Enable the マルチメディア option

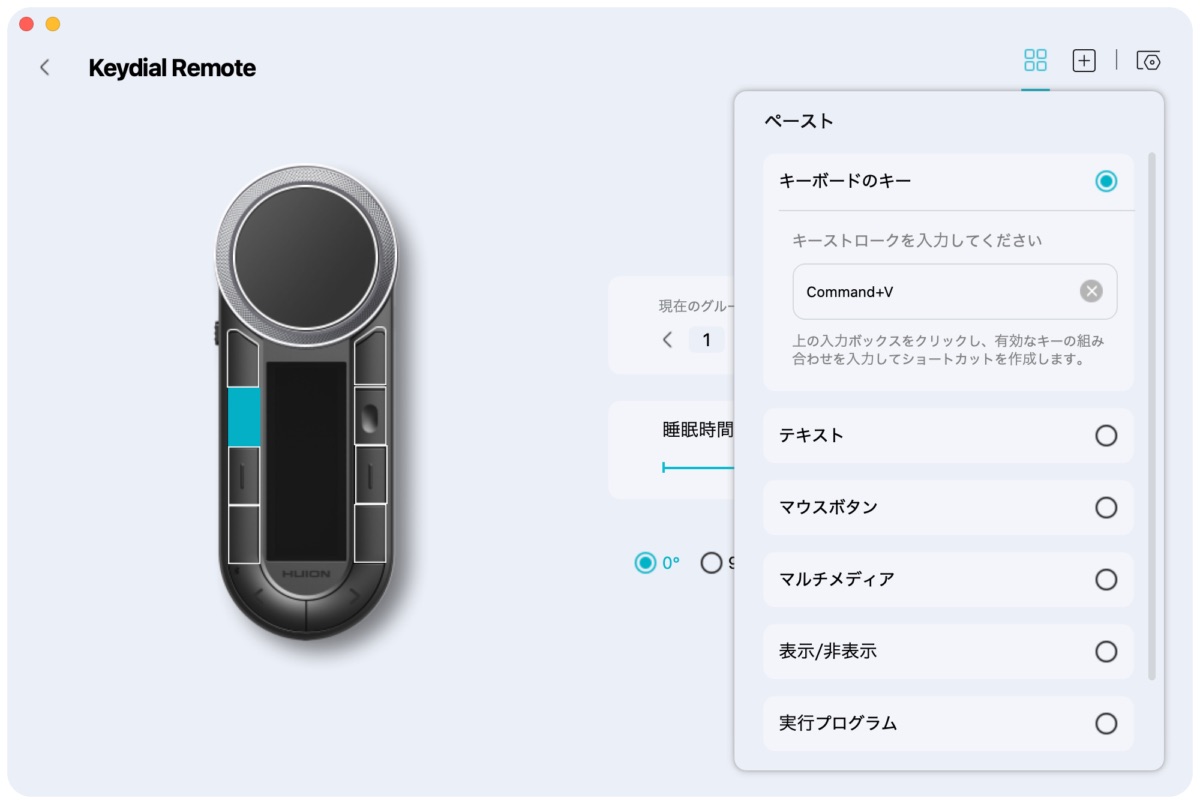tap(1105, 579)
